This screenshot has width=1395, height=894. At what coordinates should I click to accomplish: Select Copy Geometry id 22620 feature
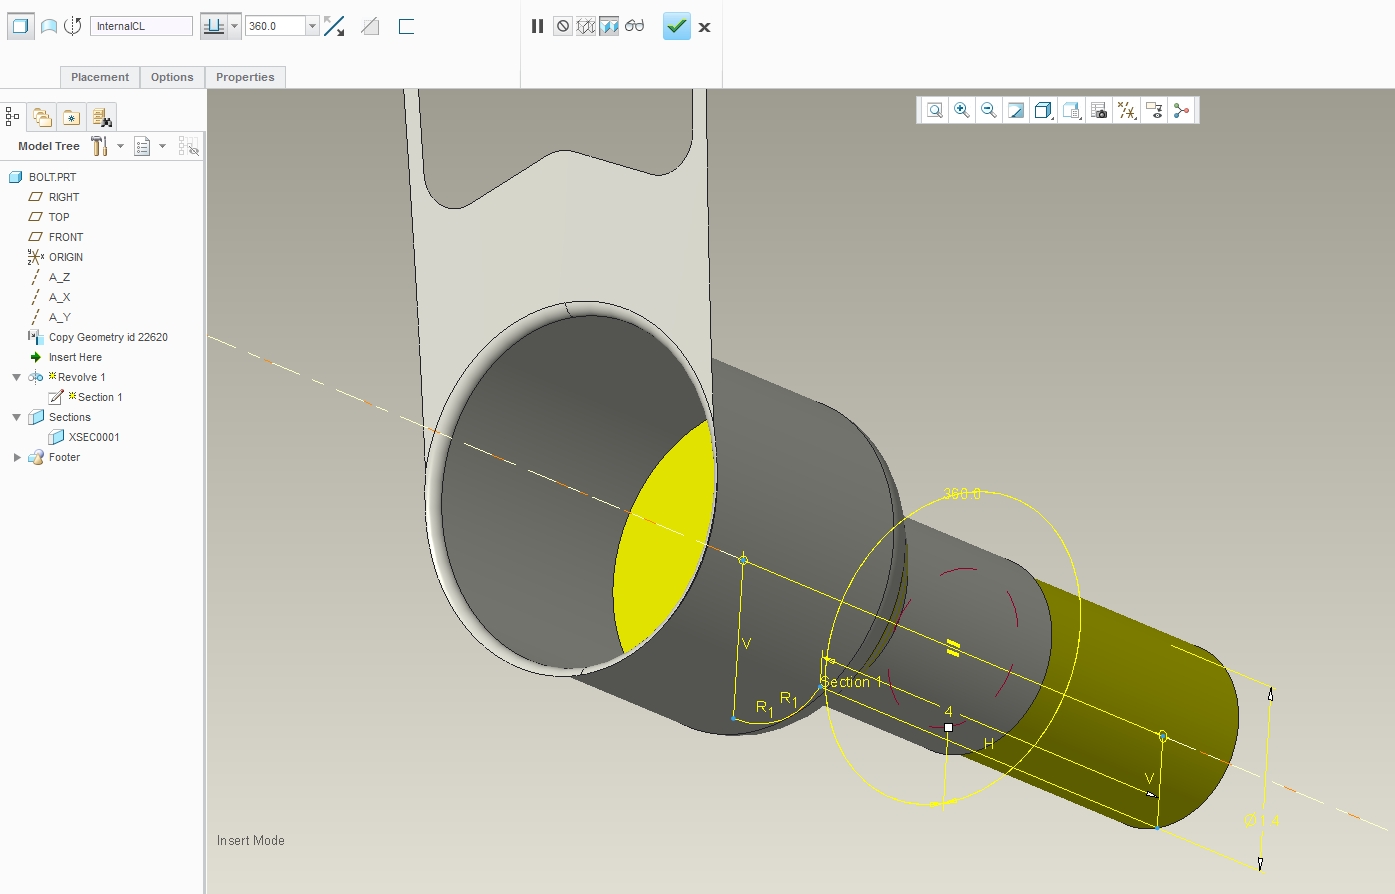click(x=108, y=337)
